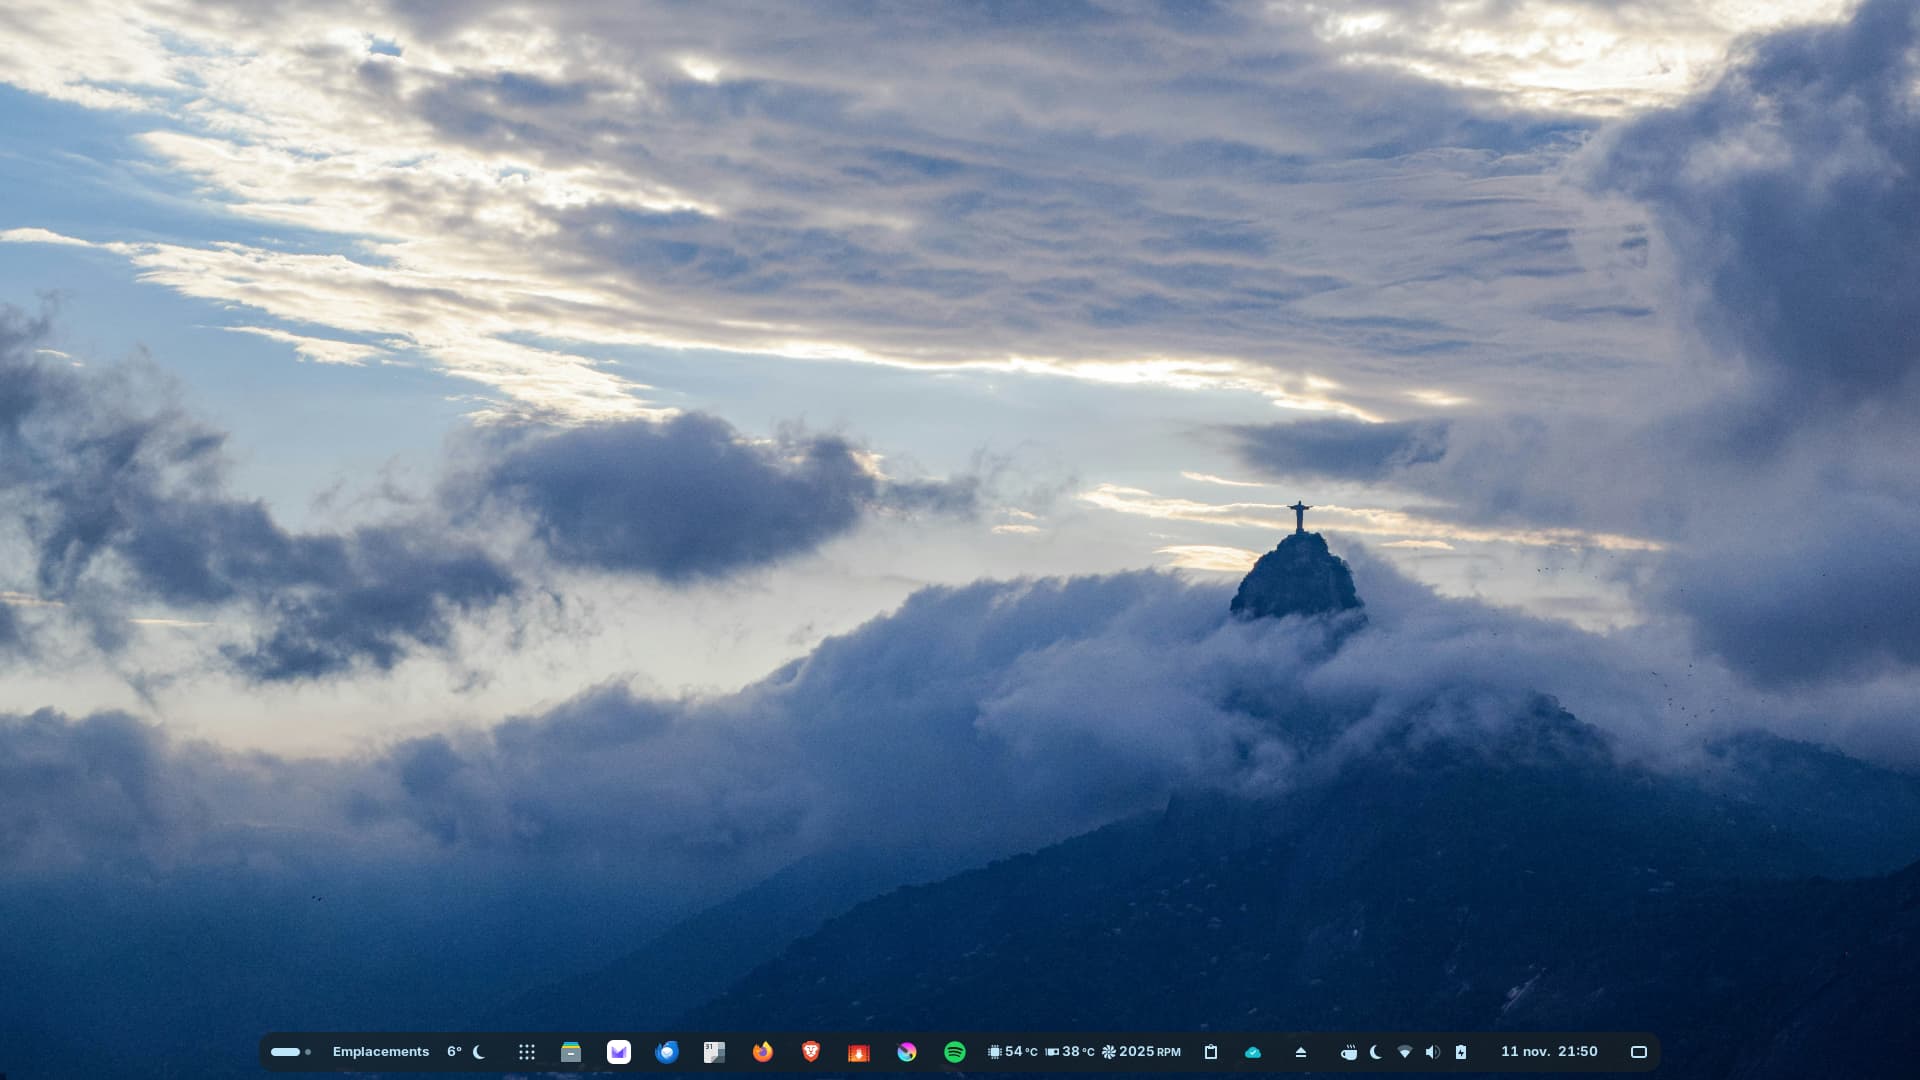Image resolution: width=1920 pixels, height=1080 pixels.
Task: Open Spotify from the dock
Action: pyautogui.click(x=955, y=1052)
